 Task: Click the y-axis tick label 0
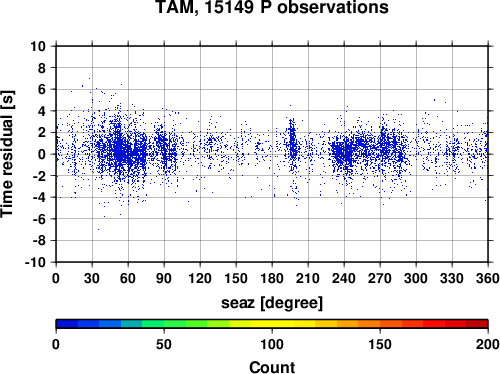pos(42,154)
